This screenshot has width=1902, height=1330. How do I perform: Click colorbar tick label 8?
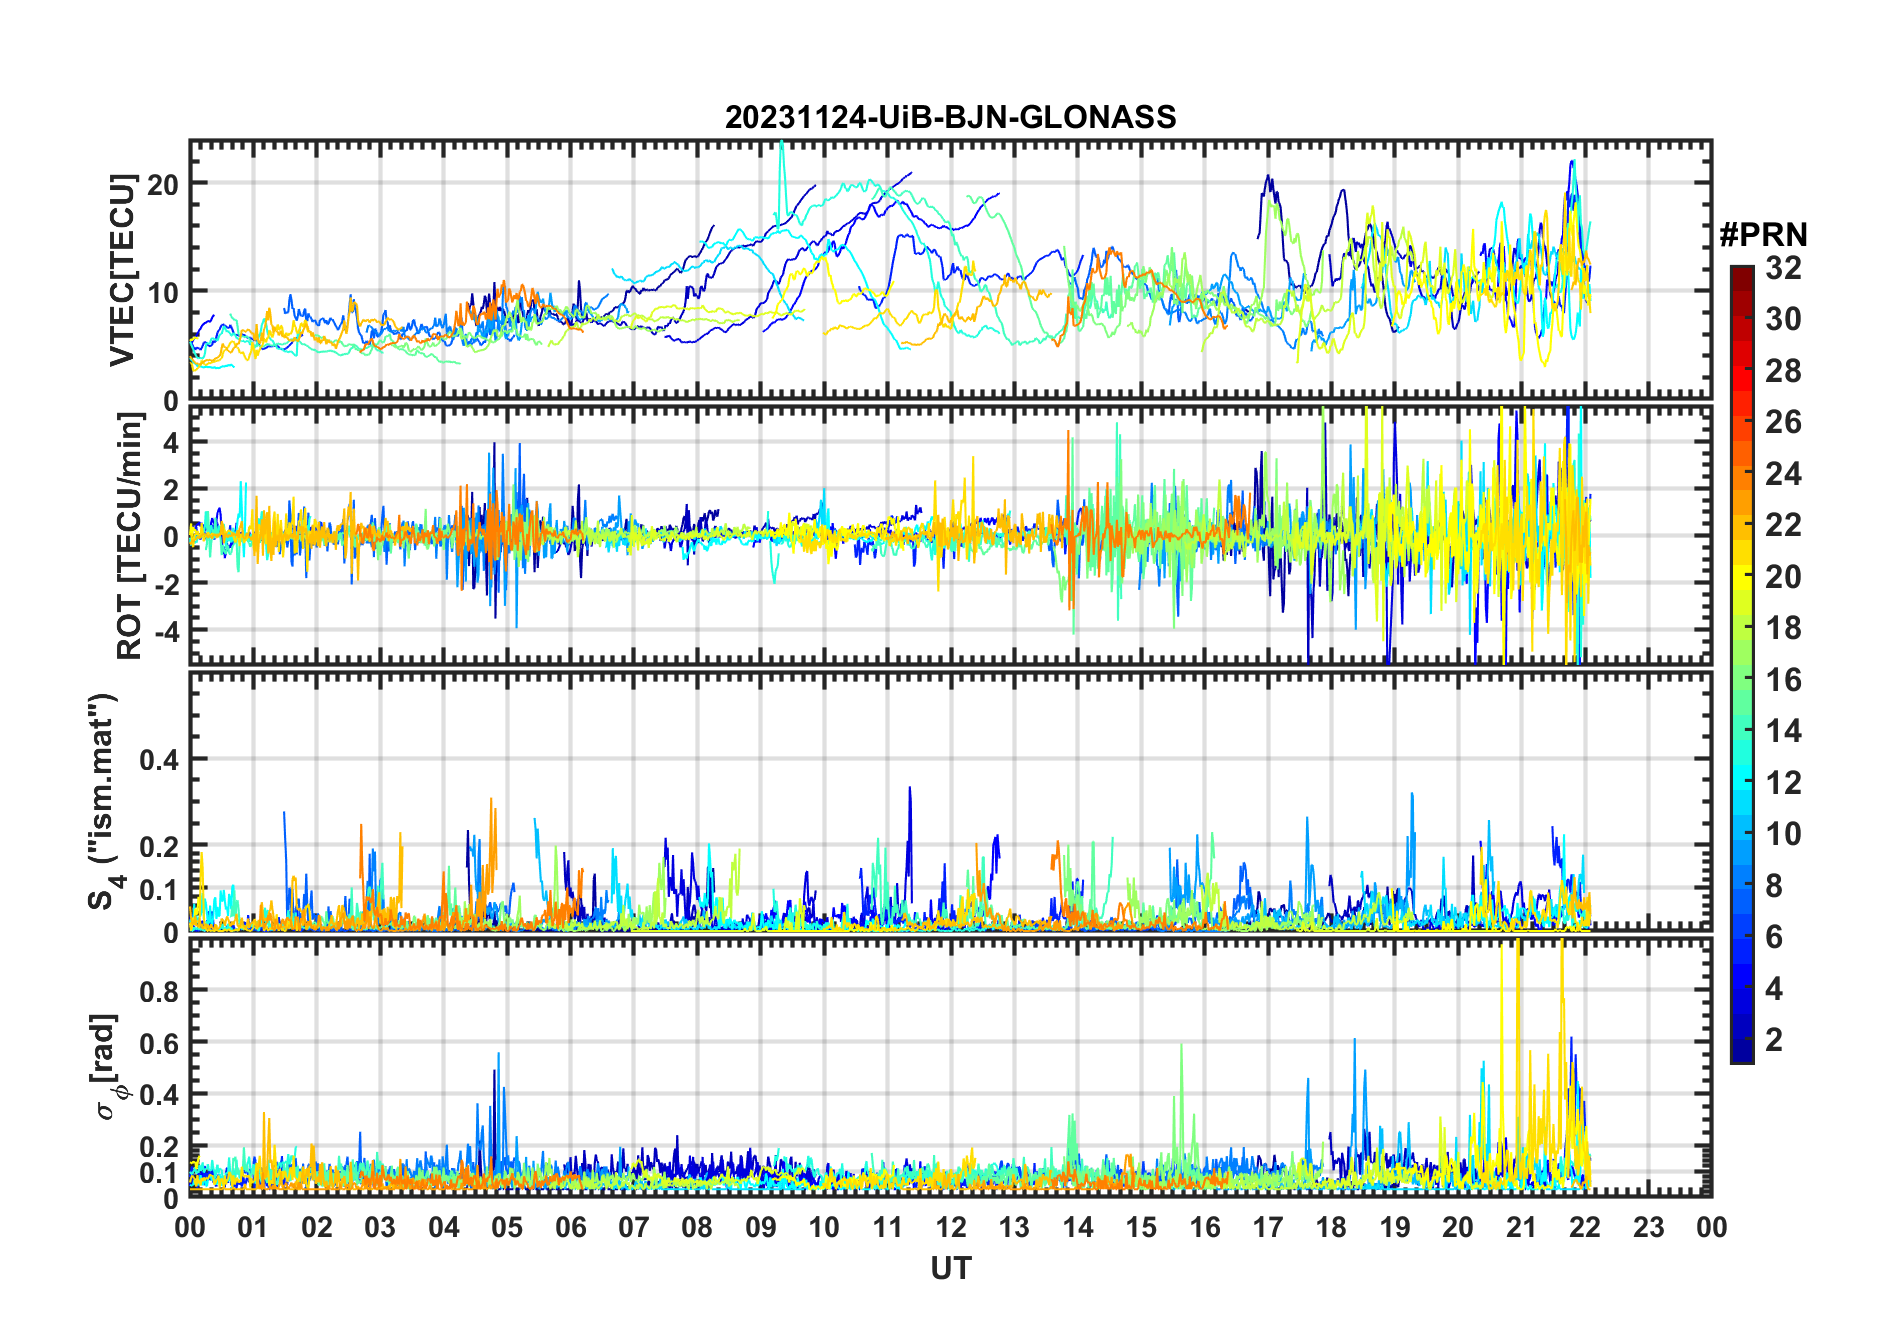(x=1774, y=886)
